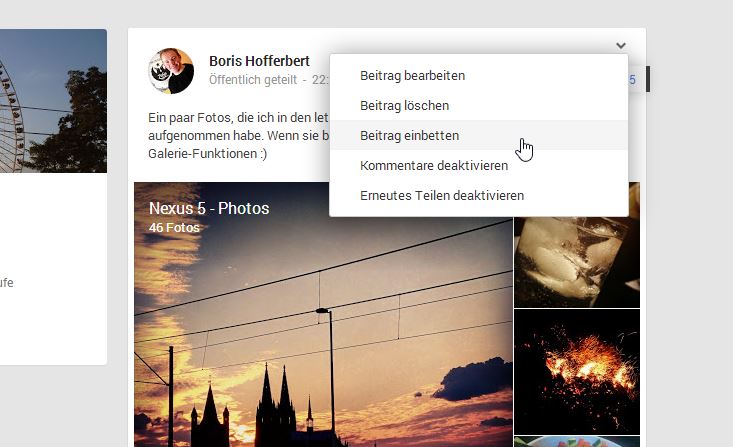Open the 'Nexus 5 - Photos' album title
Screen dimensions: 733x447
tap(209, 208)
